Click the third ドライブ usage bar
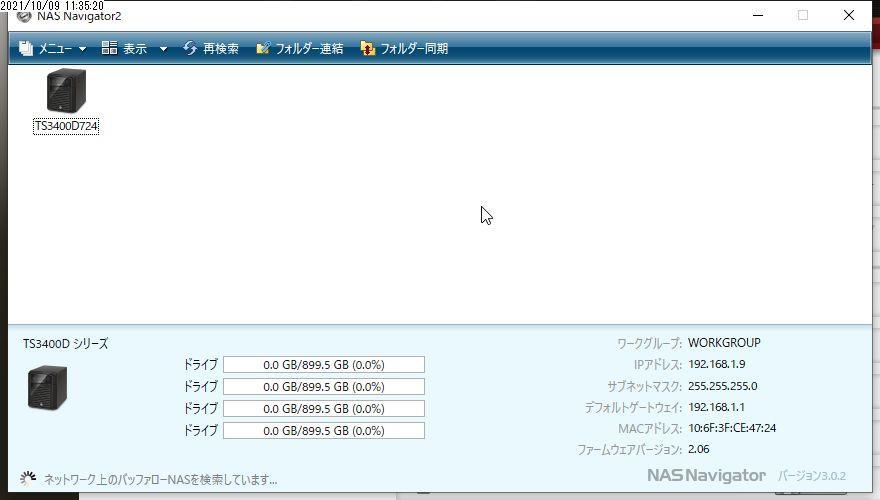Screen dimensions: 880x500 324,409
